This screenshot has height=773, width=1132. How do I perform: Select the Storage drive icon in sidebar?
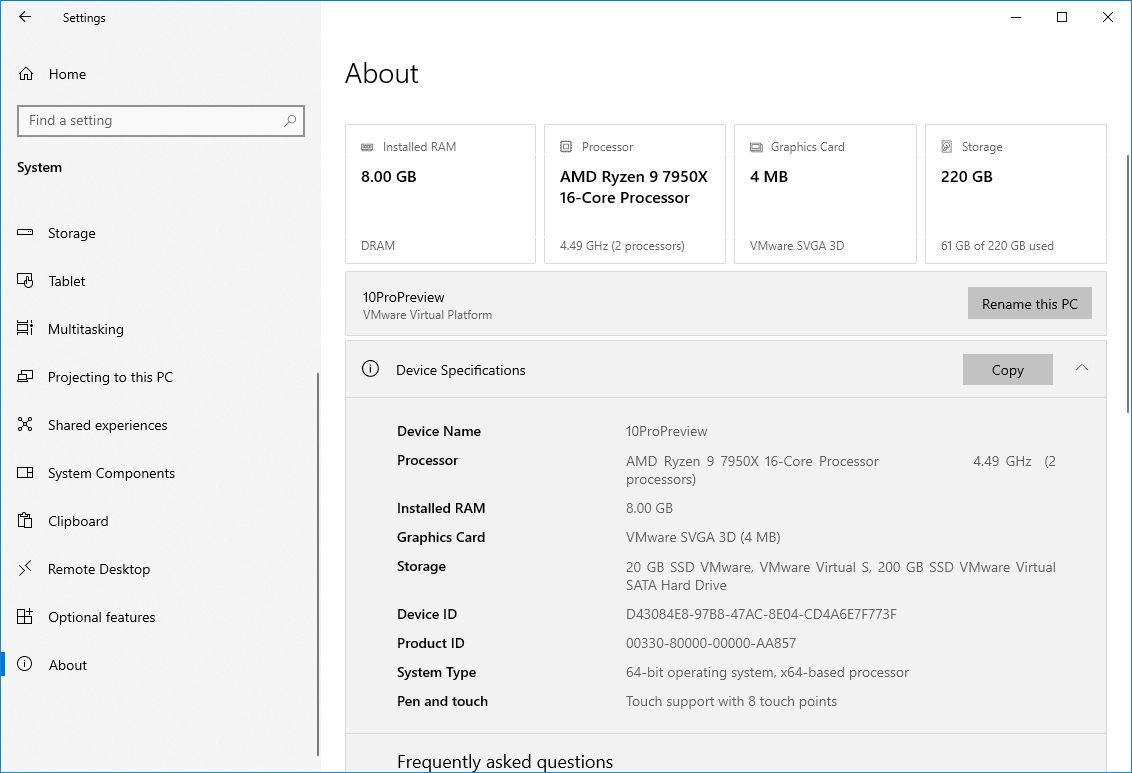tap(25, 232)
